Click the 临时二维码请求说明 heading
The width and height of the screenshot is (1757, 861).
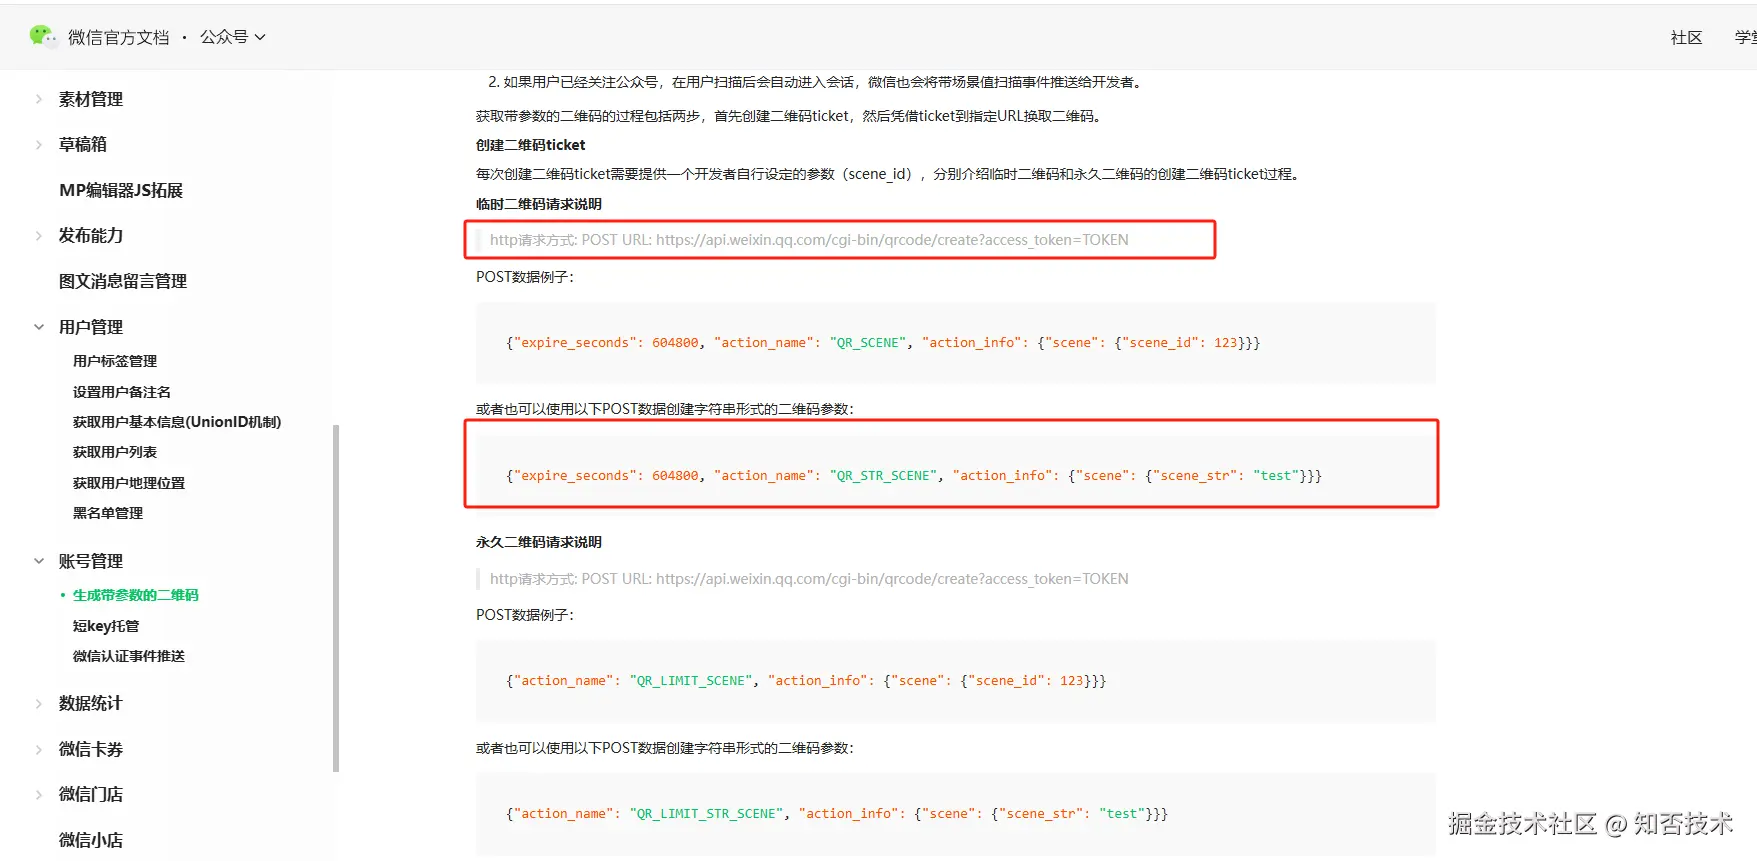pyautogui.click(x=539, y=204)
